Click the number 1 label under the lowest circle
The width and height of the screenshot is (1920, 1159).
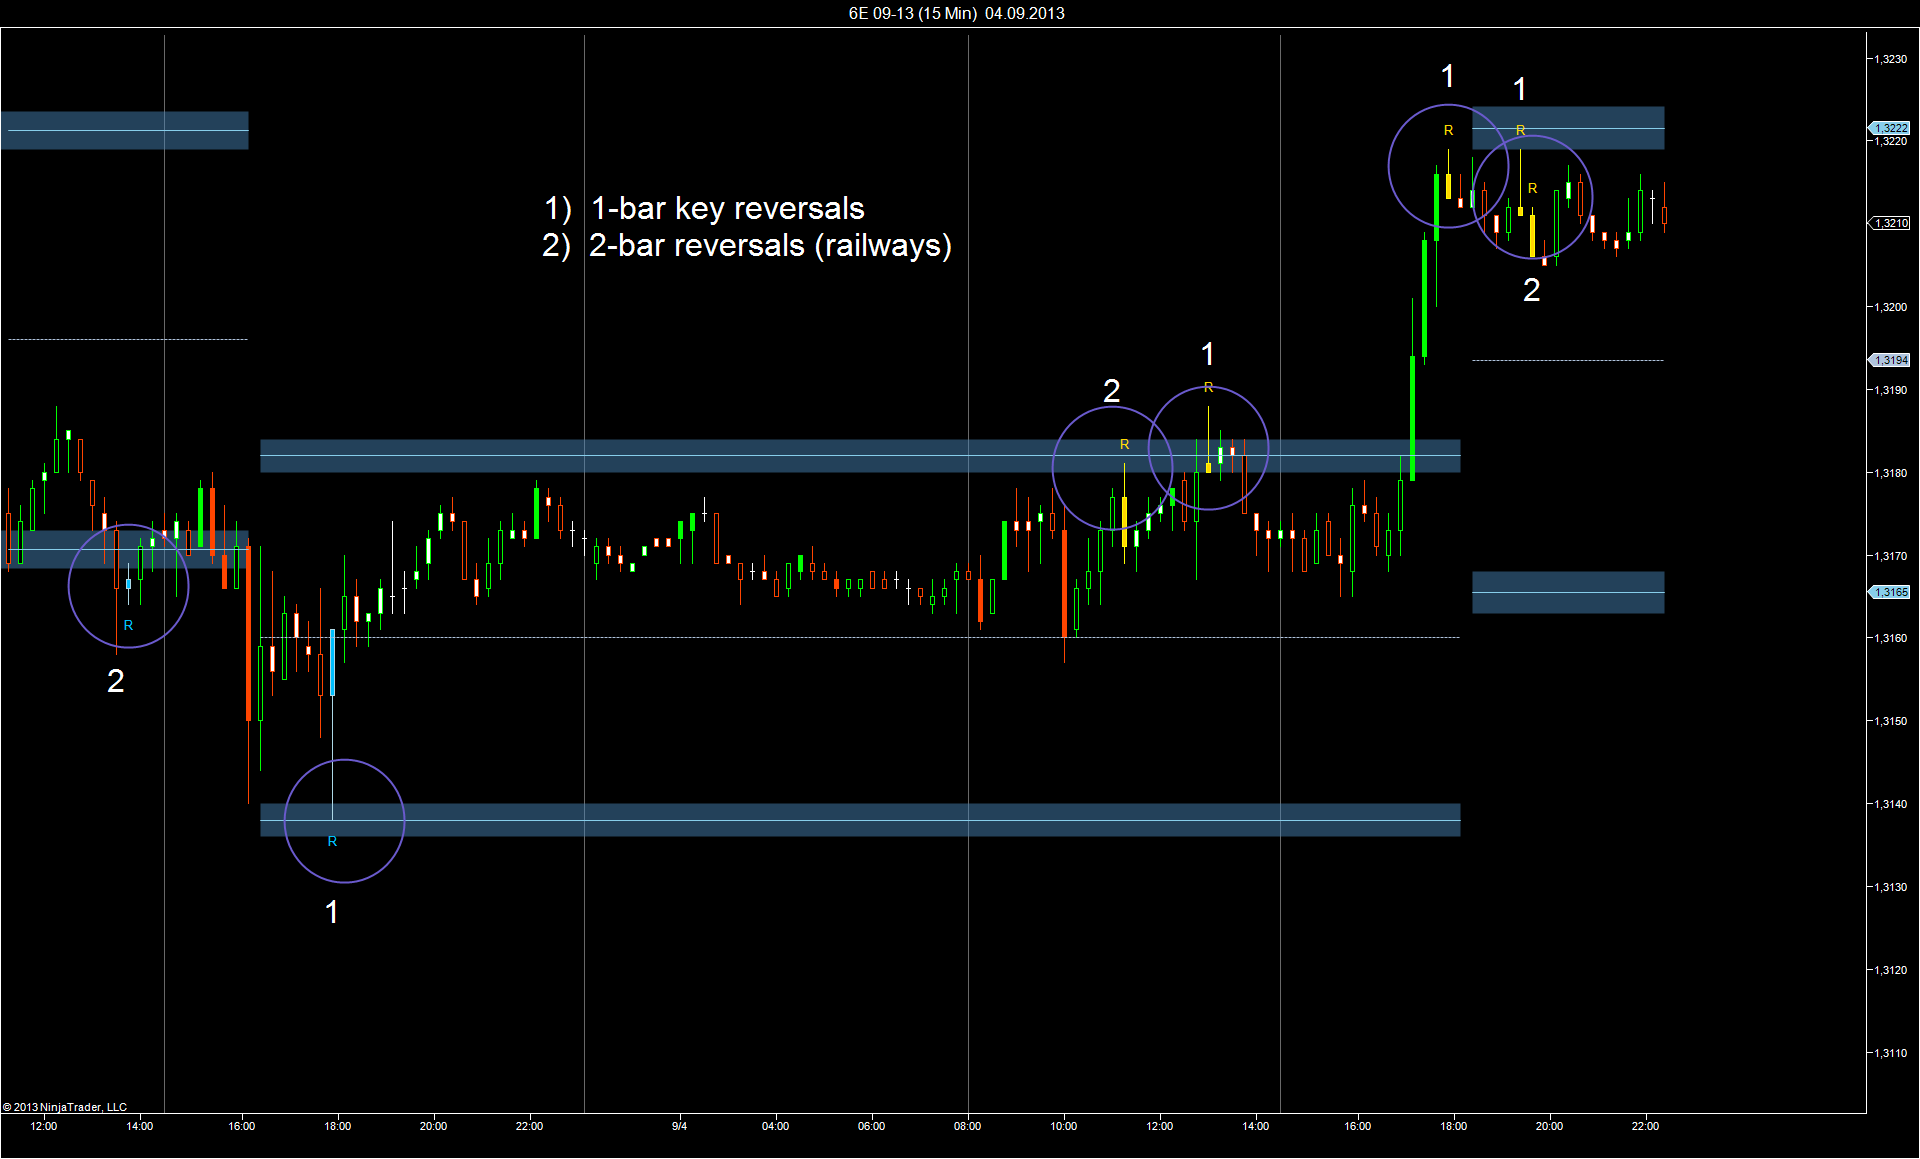(x=332, y=912)
